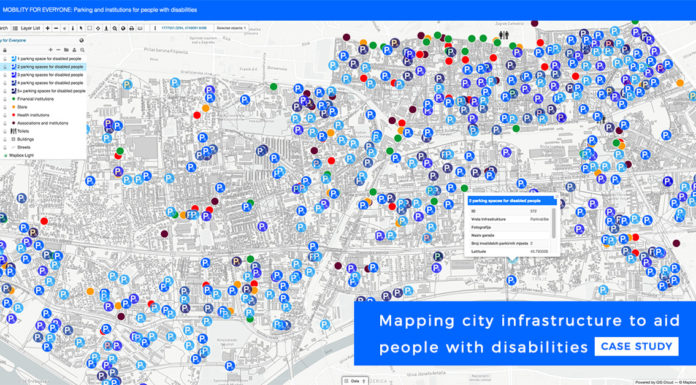Click the magnifier search toolbar icon
The image size is (696, 385).
tap(115, 28)
